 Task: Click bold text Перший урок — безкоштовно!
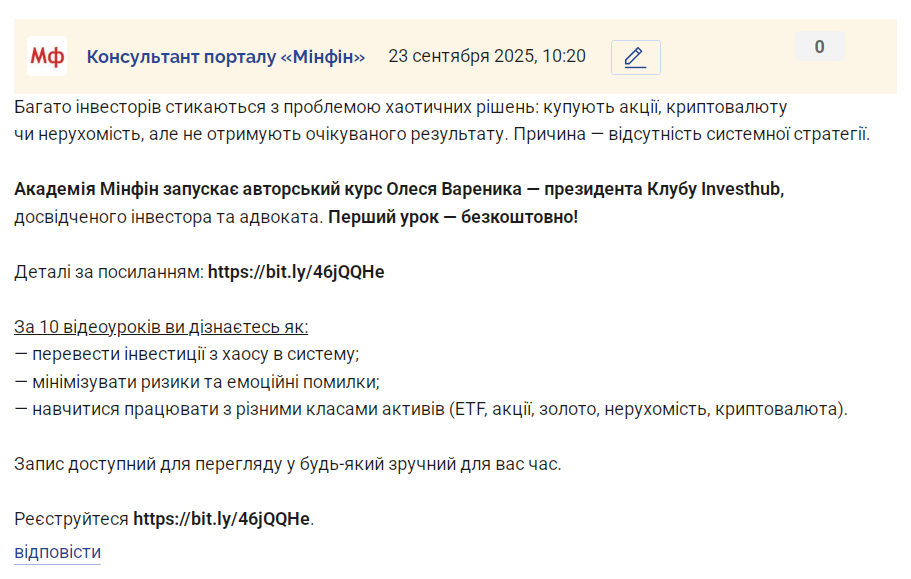(453, 217)
